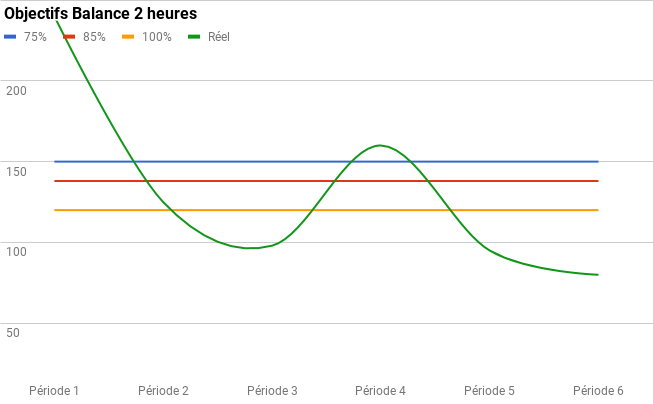Select the 'Réel' legend label text
This screenshot has width=653, height=404.
(x=219, y=37)
